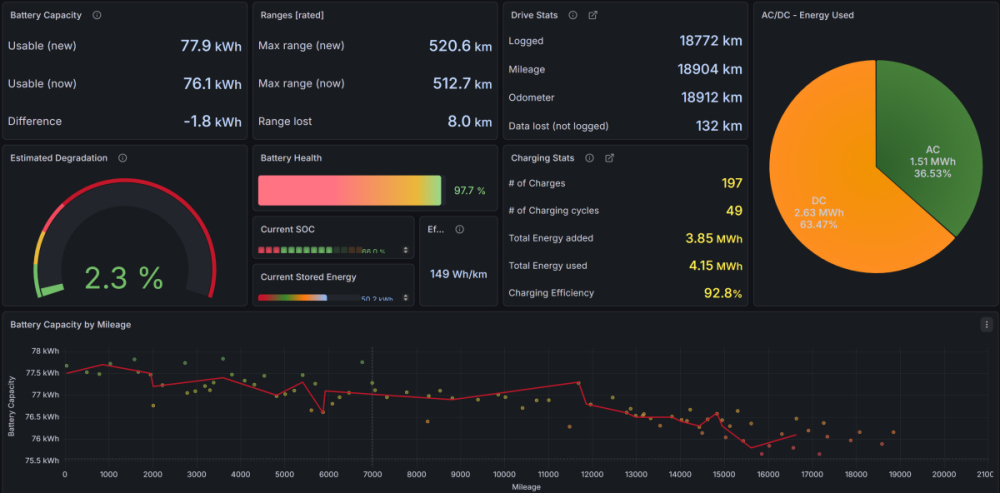Open the Drive Stats external link icon

pos(592,15)
